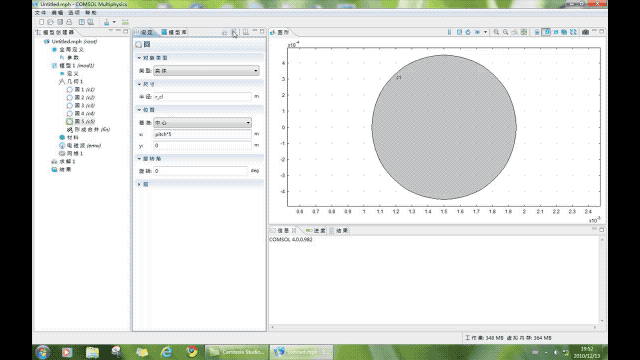Collapse the Object Type section
The image size is (640, 360).
pos(139,58)
